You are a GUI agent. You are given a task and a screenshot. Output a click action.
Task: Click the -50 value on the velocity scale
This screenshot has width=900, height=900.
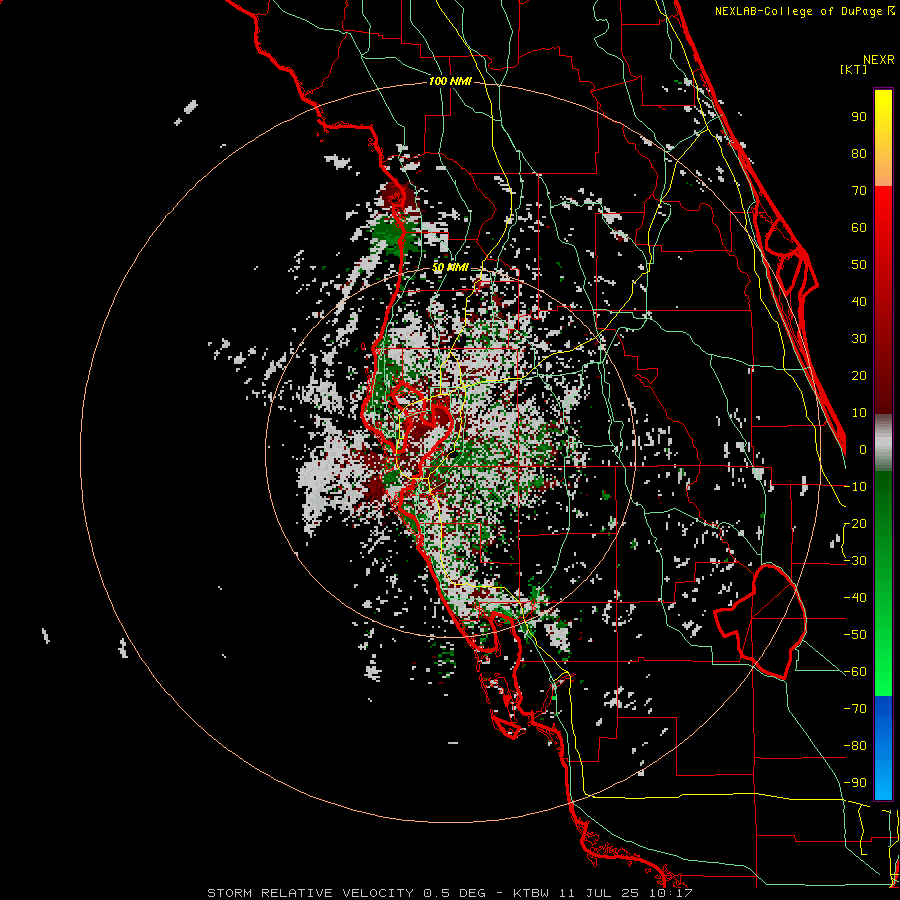tap(855, 635)
